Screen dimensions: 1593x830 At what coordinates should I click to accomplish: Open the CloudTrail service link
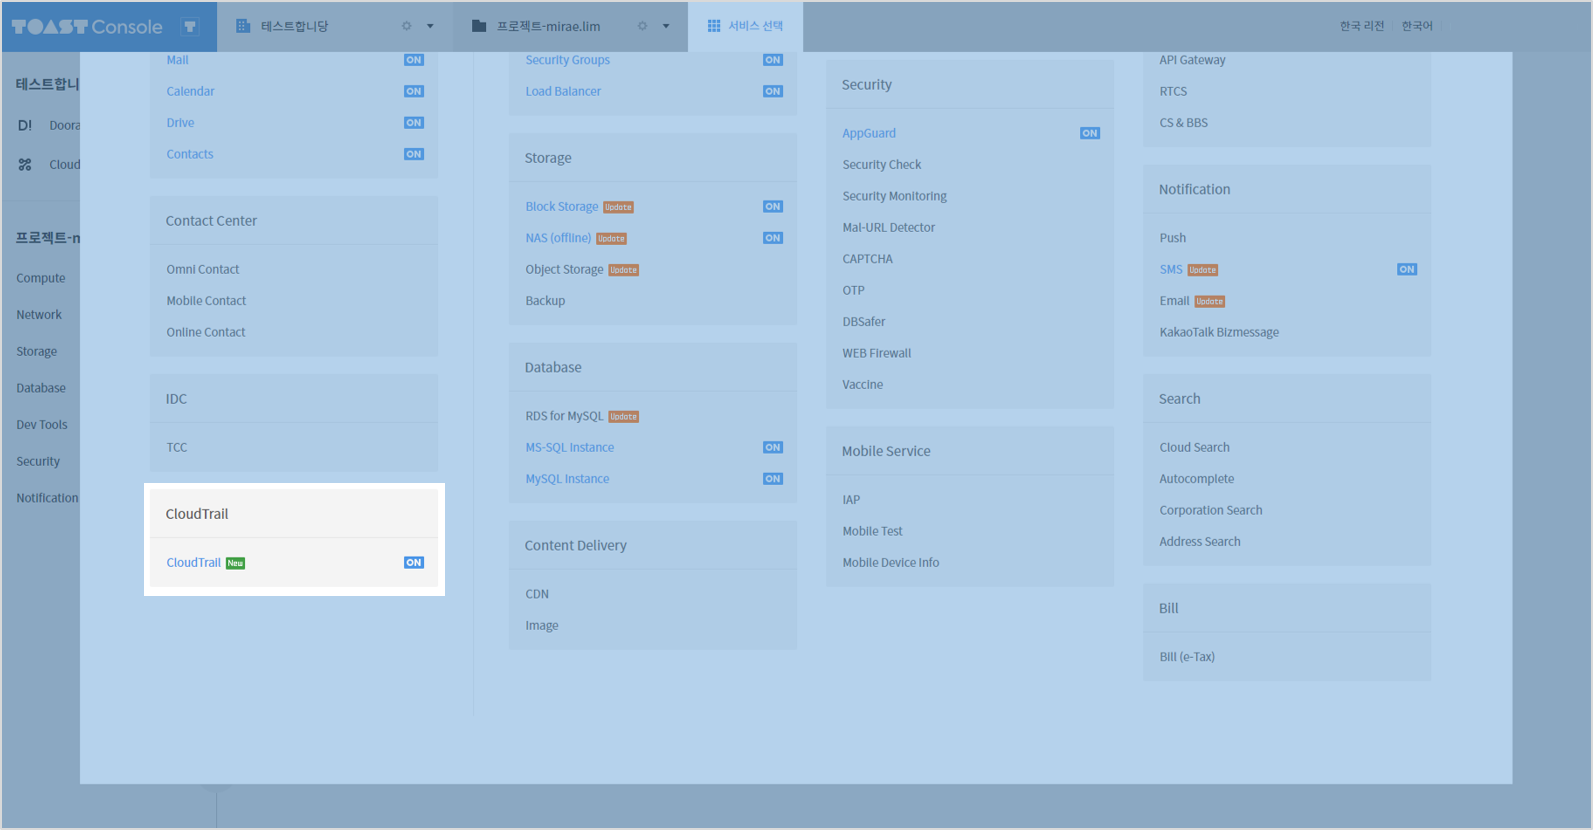click(194, 563)
